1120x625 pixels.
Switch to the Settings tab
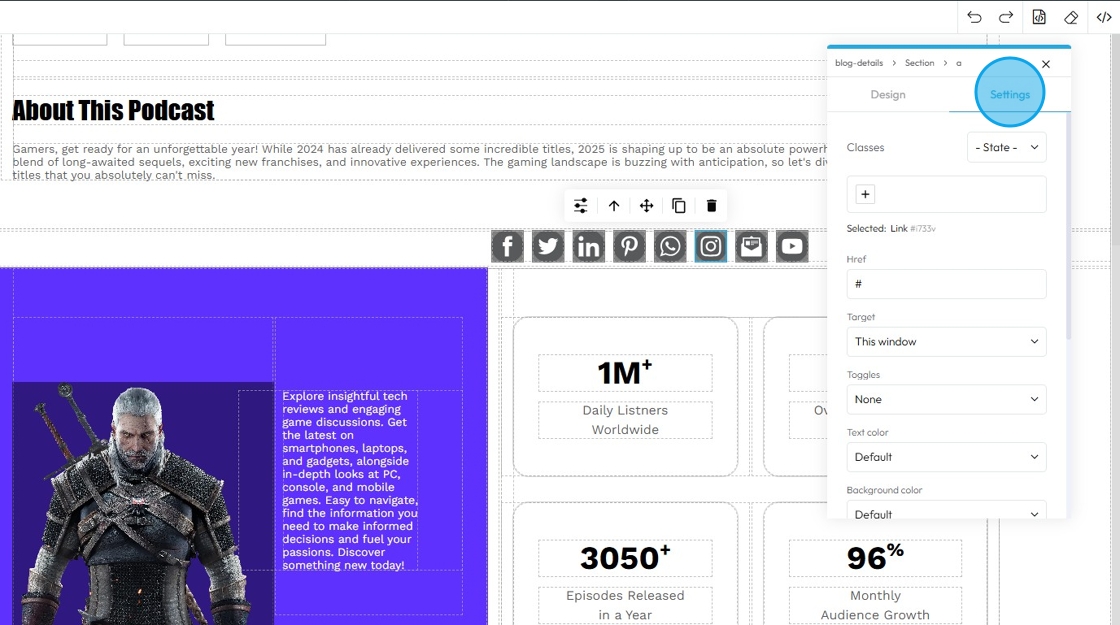tap(1010, 94)
